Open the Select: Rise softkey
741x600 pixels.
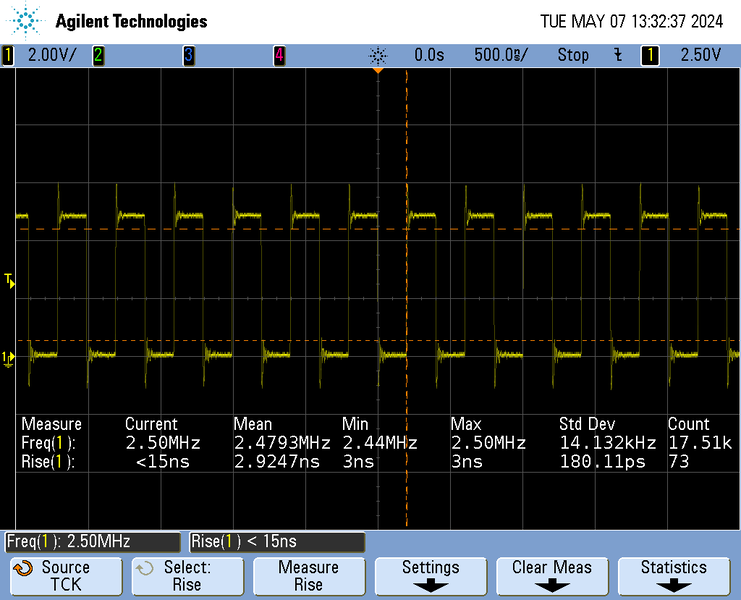[x=188, y=576]
